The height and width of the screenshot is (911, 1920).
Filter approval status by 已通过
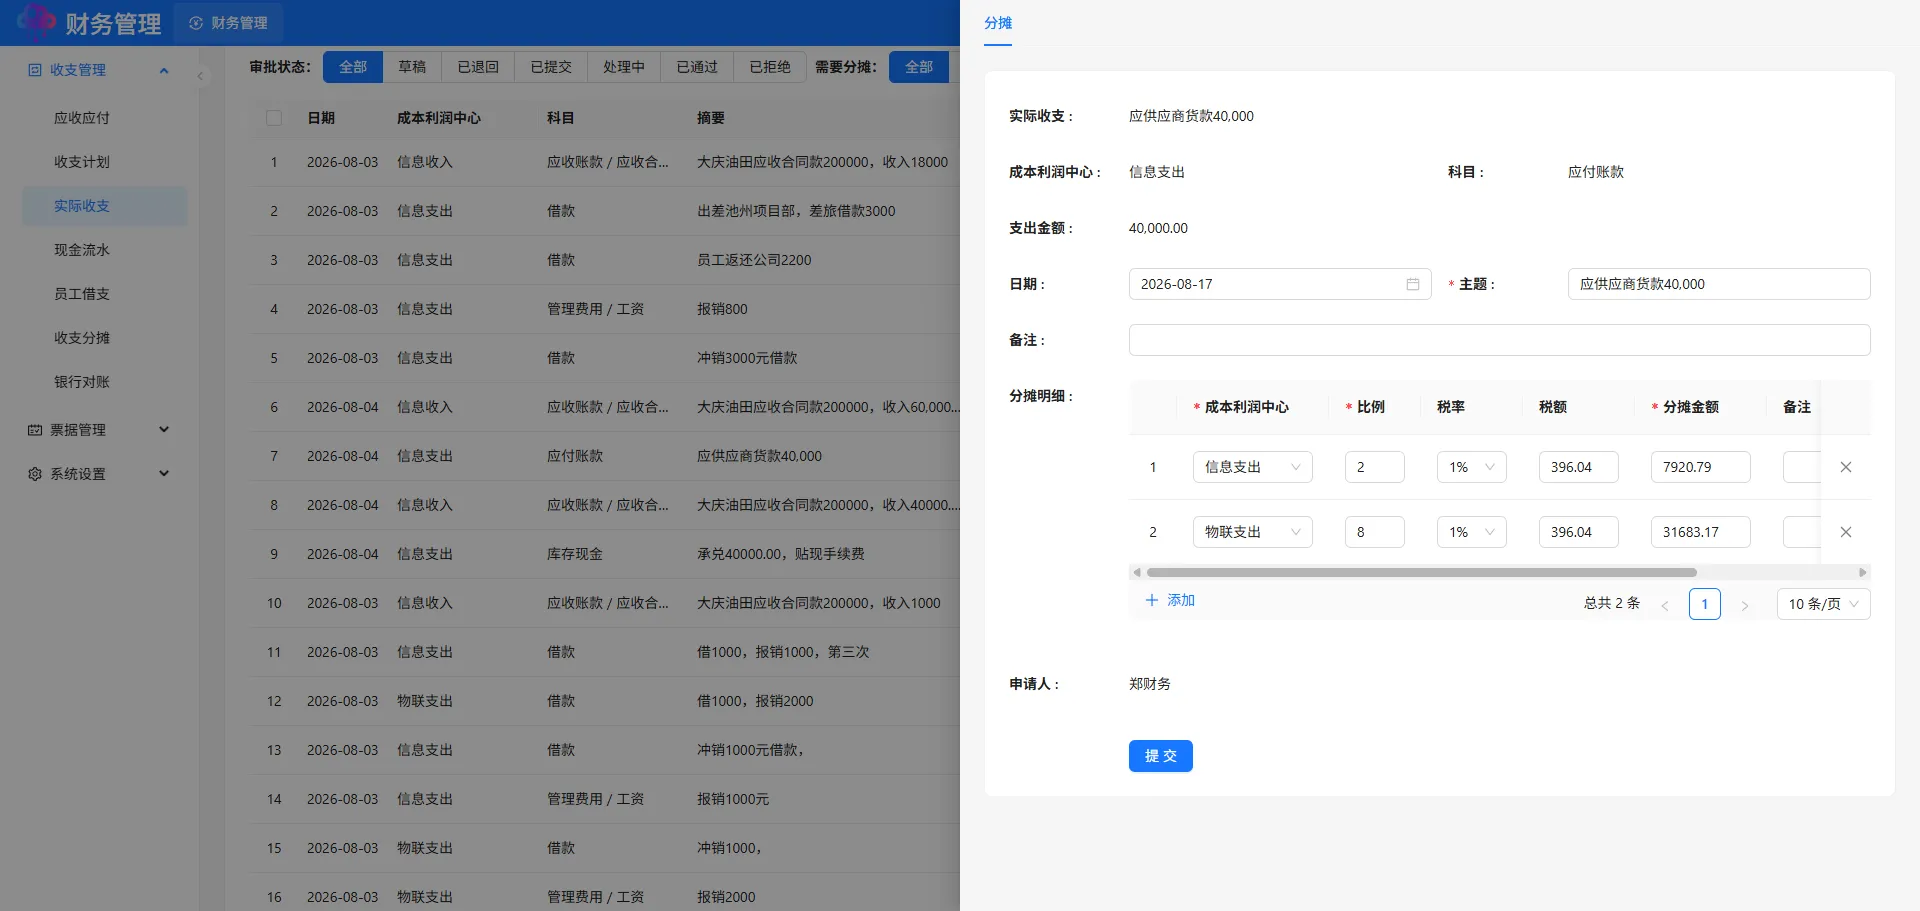point(697,67)
